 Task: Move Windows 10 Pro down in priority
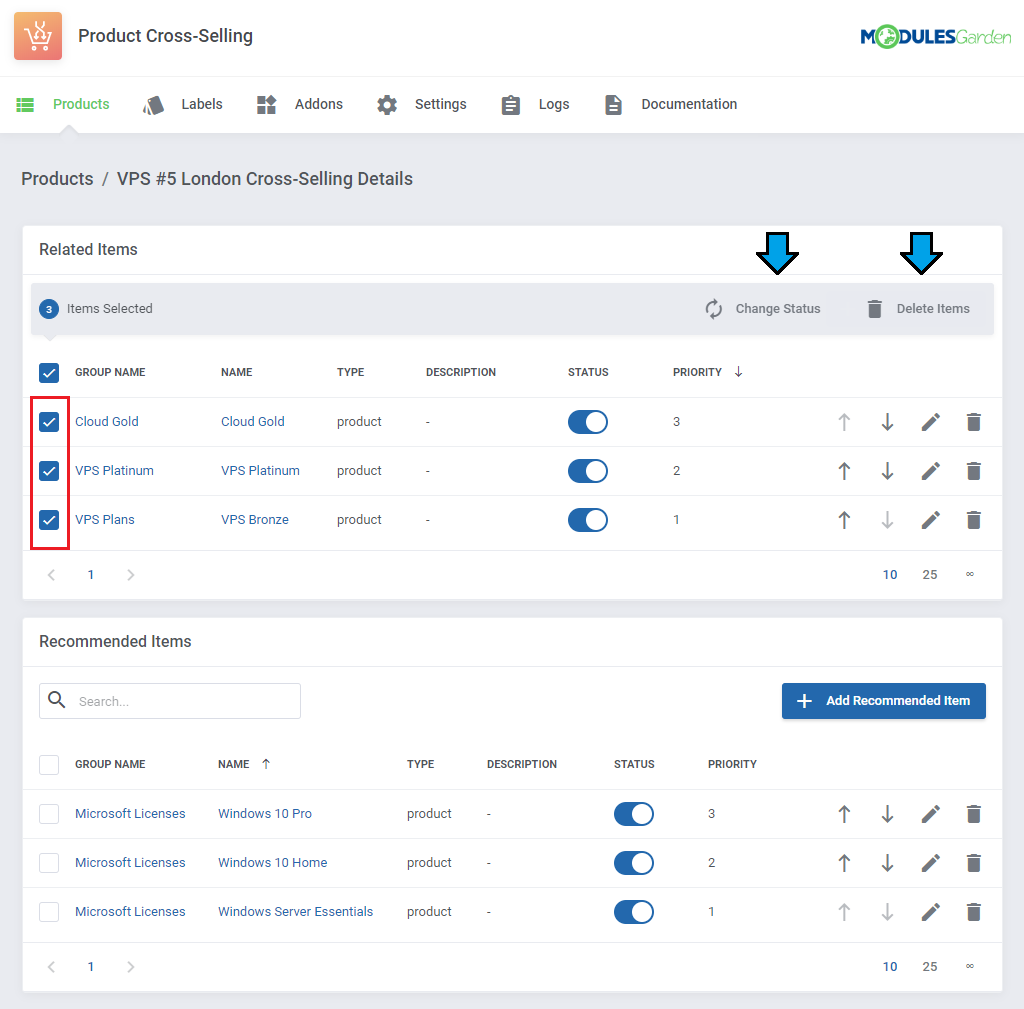(887, 814)
